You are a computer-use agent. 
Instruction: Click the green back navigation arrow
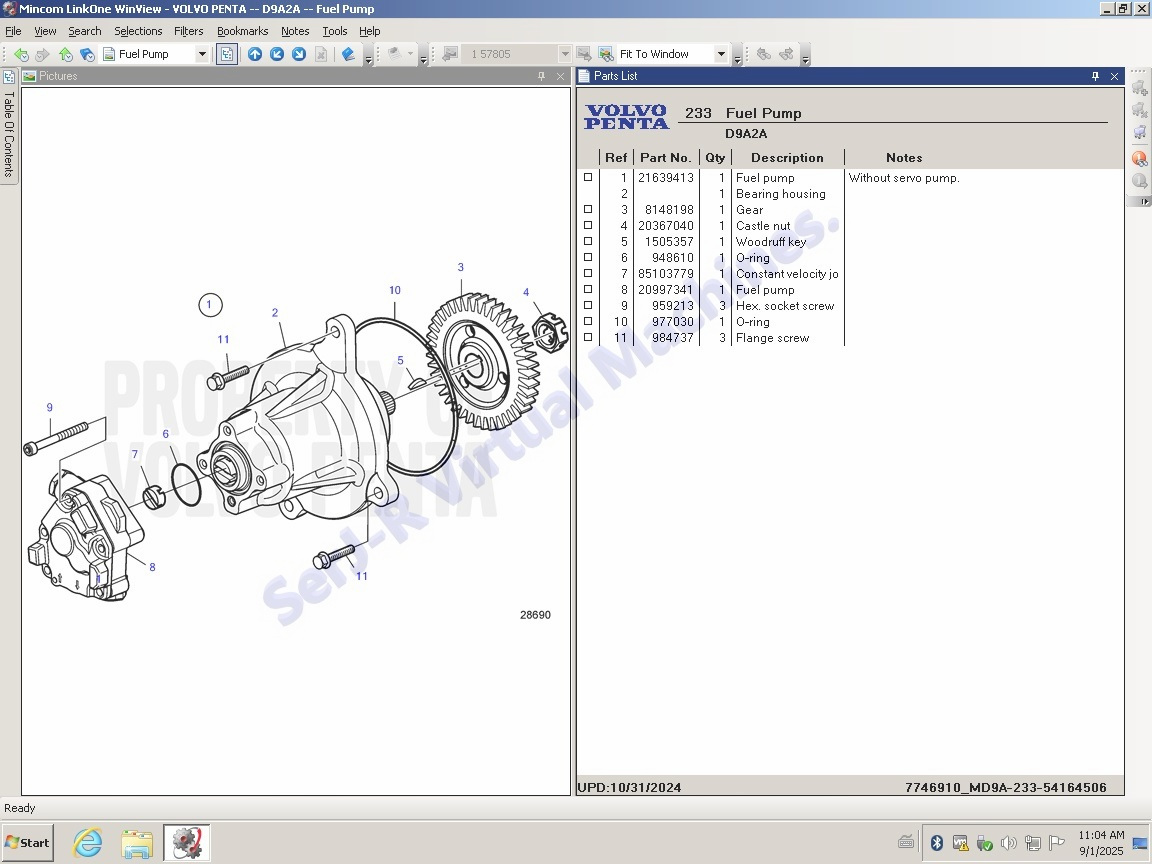(x=21, y=55)
